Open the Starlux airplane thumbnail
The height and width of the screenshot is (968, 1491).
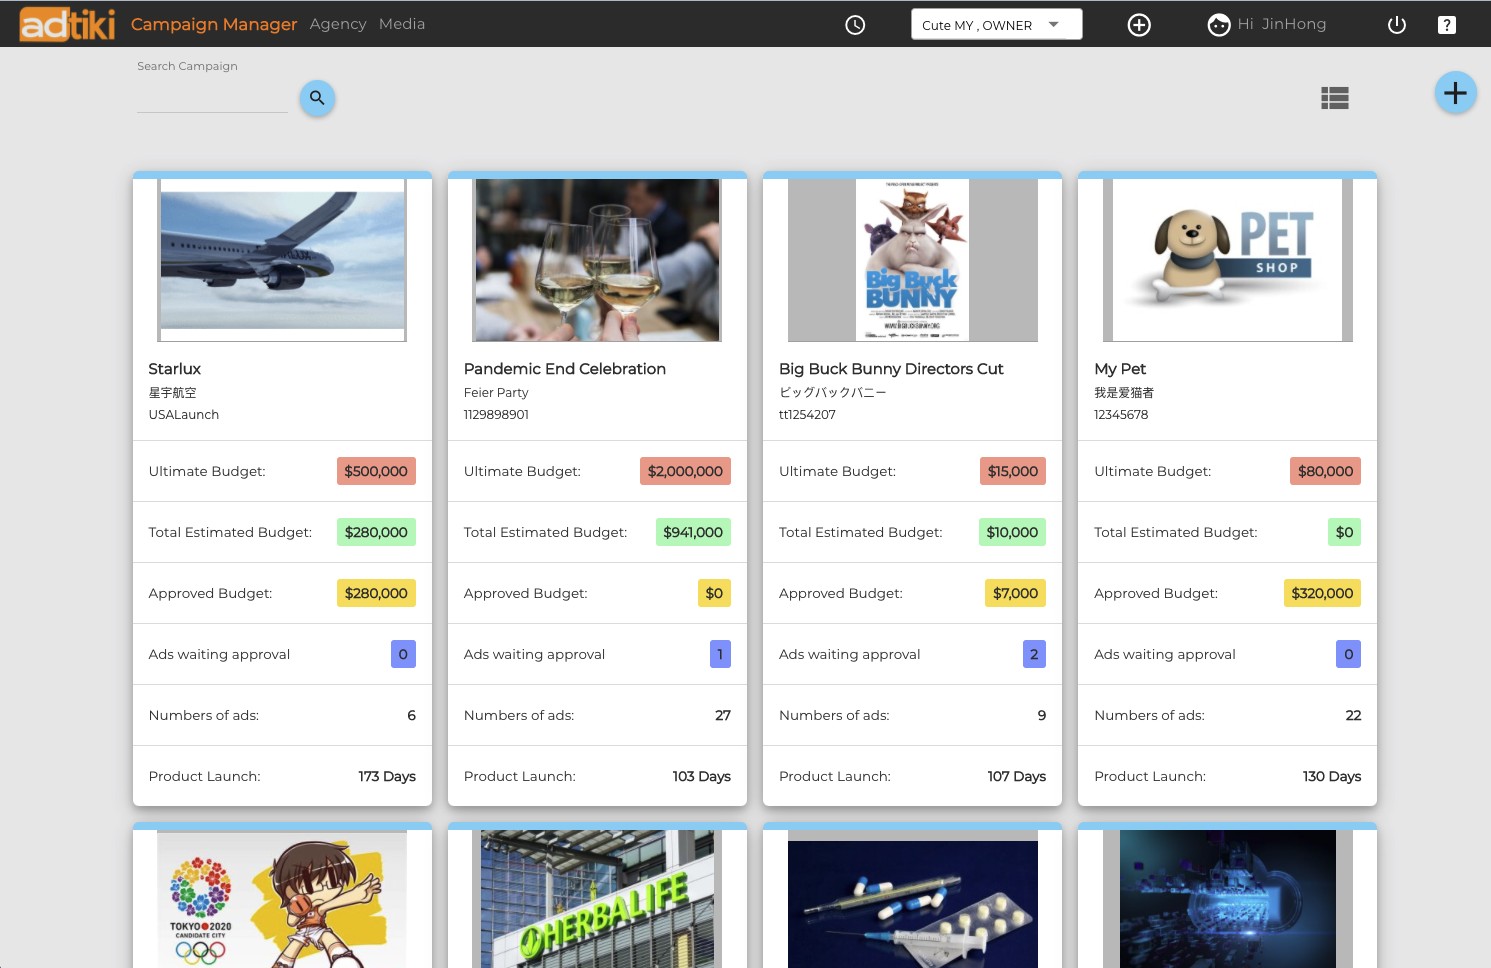click(x=283, y=260)
